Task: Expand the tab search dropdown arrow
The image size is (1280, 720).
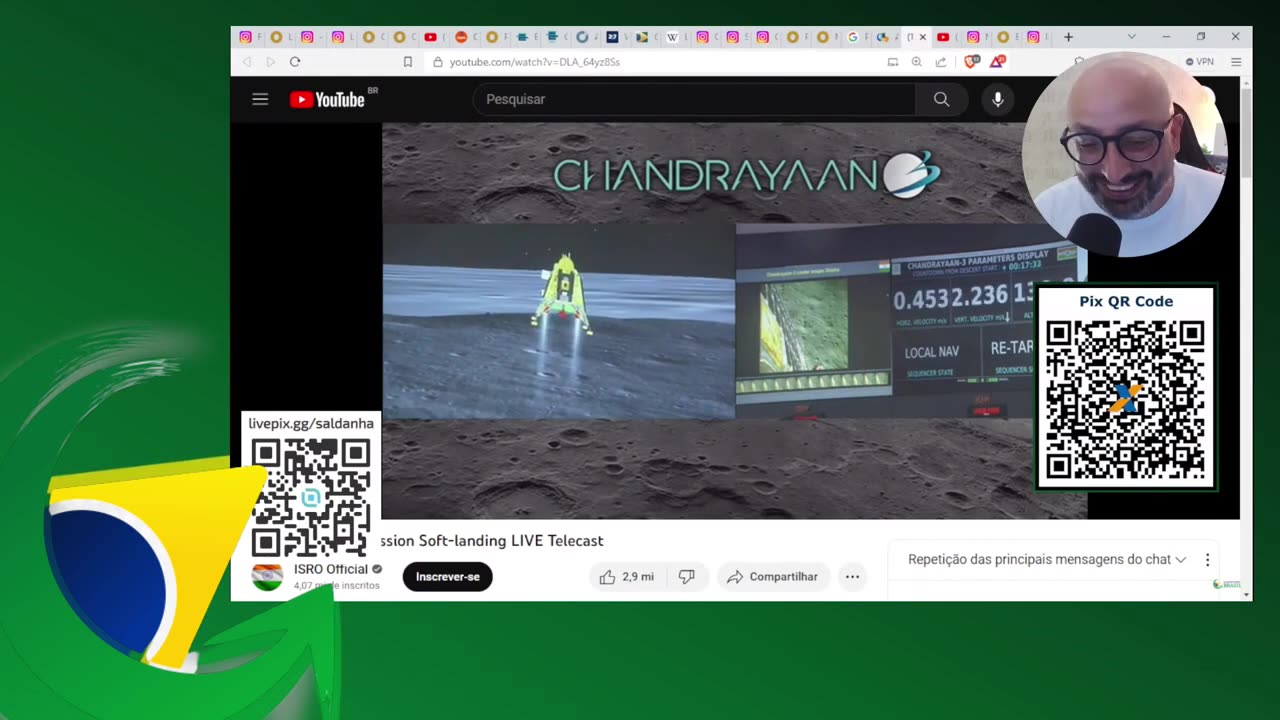Action: [1132, 37]
